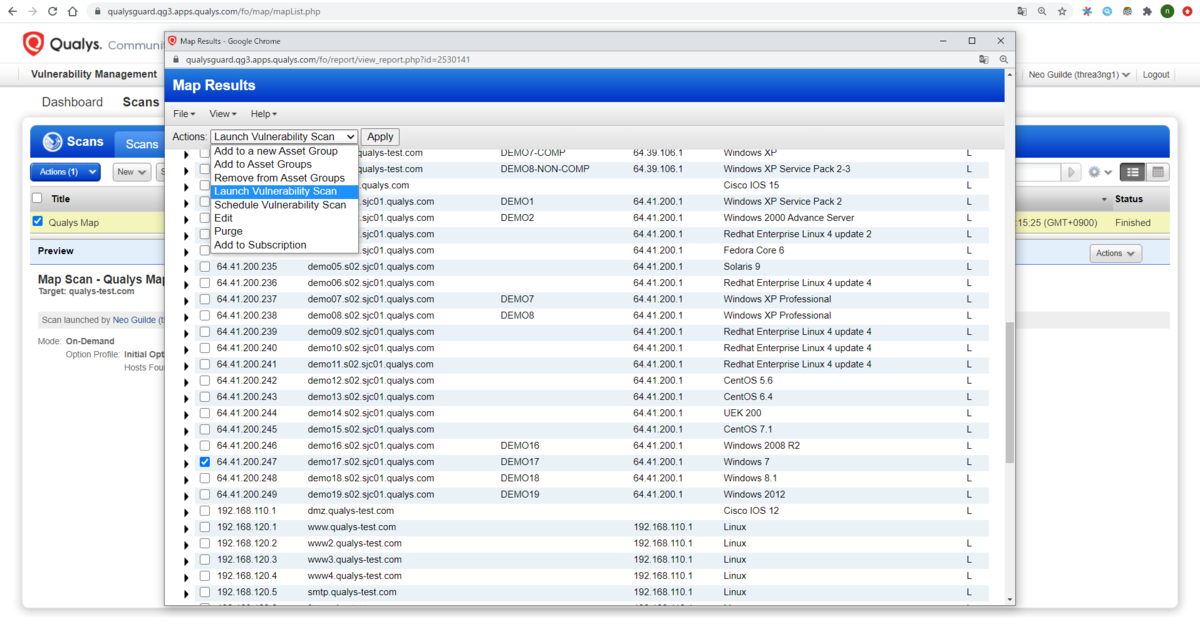Expand row for host 64.41.200.236
Viewport: 1200px width, 629px height.
click(x=186, y=284)
